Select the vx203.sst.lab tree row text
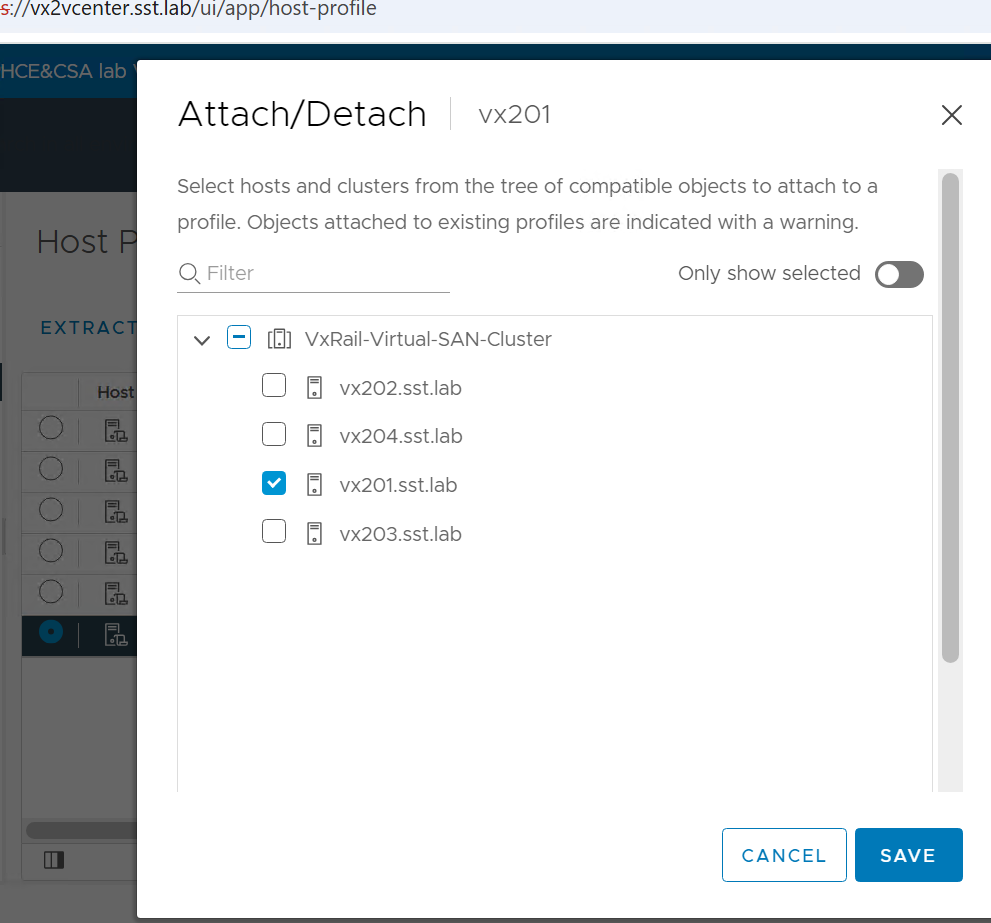991x923 pixels. (400, 534)
